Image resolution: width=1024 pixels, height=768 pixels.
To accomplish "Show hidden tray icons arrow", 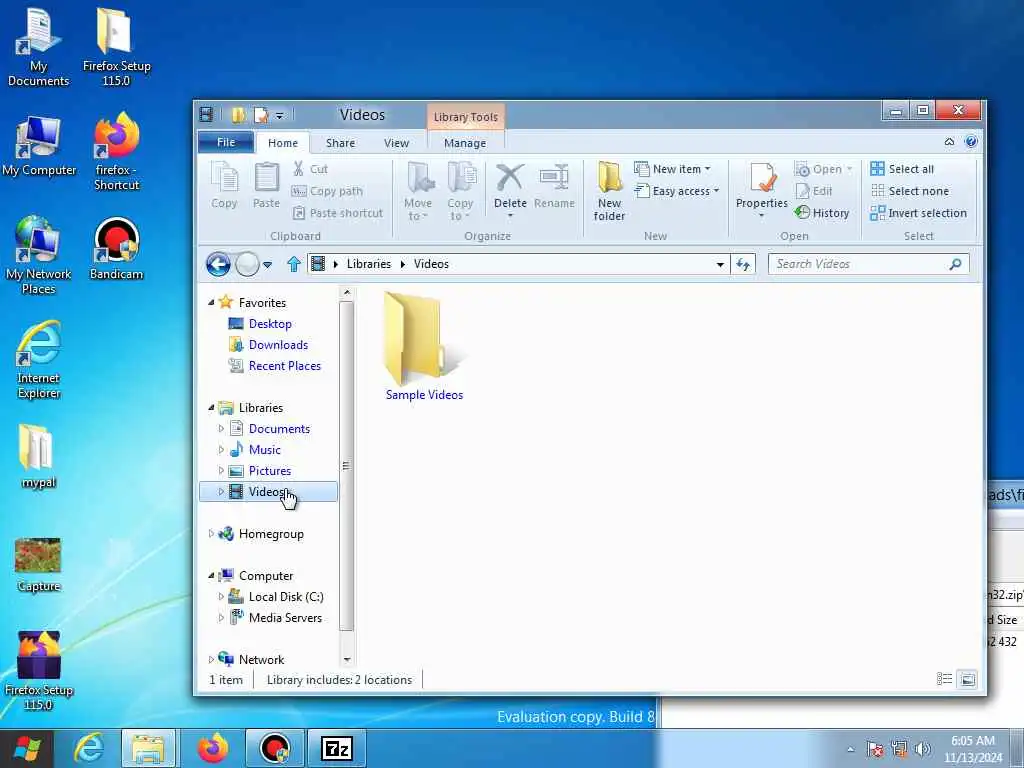I will pyautogui.click(x=850, y=749).
